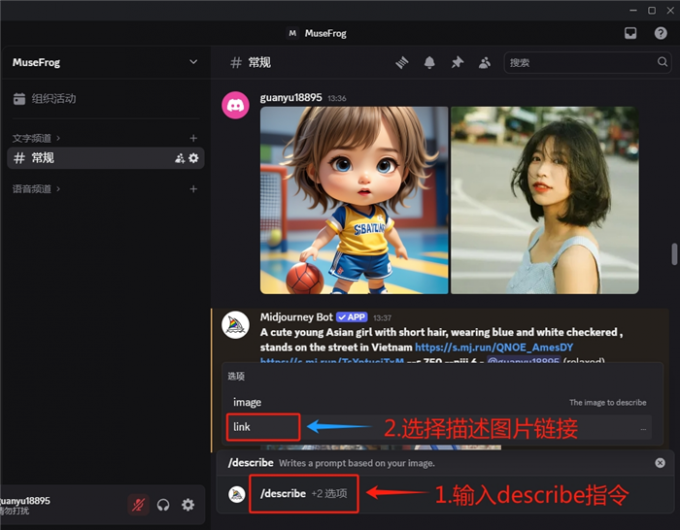Minimize the Discord window
Screen dimensions: 680x530
[x=633, y=10]
